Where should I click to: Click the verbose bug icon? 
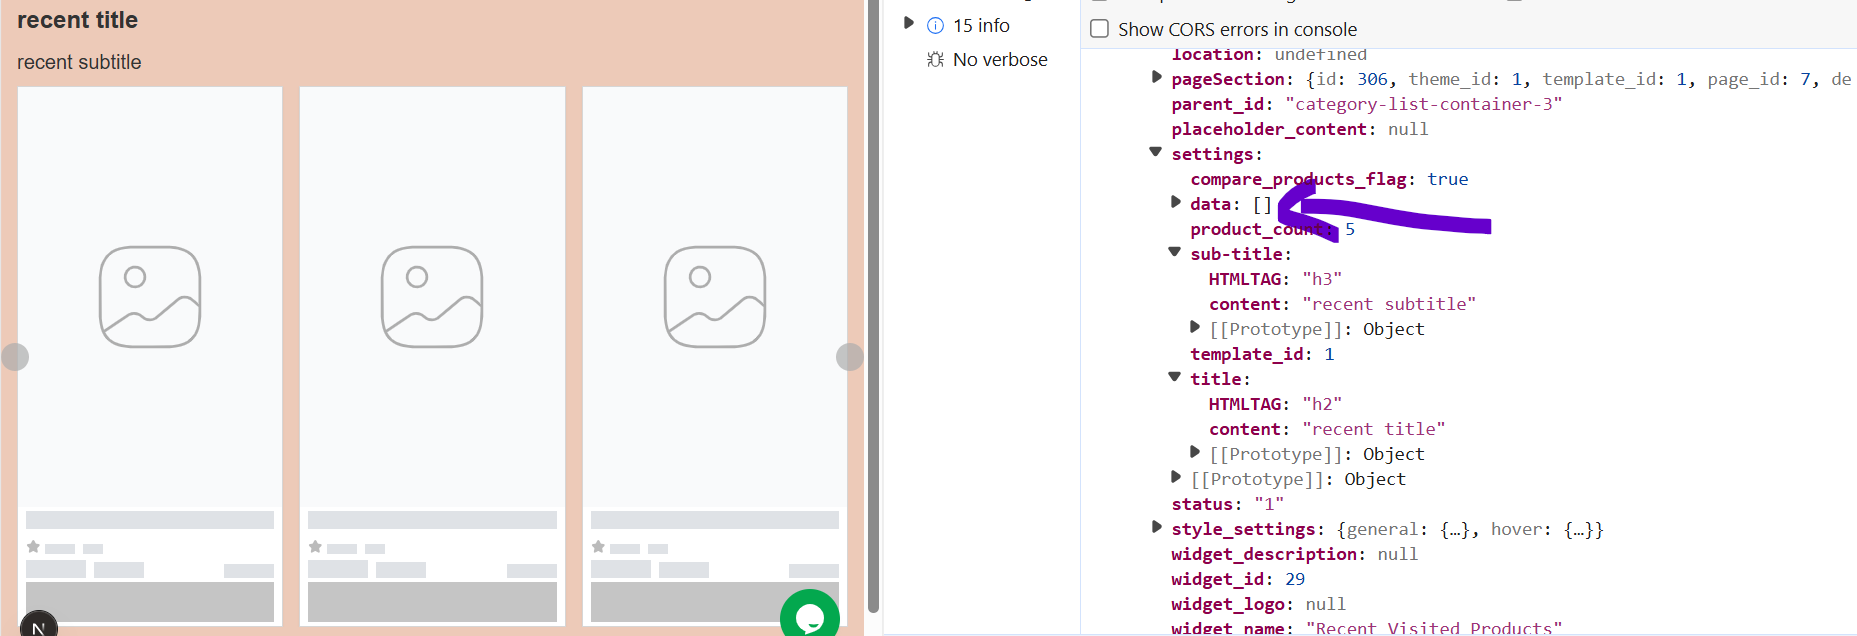click(x=935, y=60)
